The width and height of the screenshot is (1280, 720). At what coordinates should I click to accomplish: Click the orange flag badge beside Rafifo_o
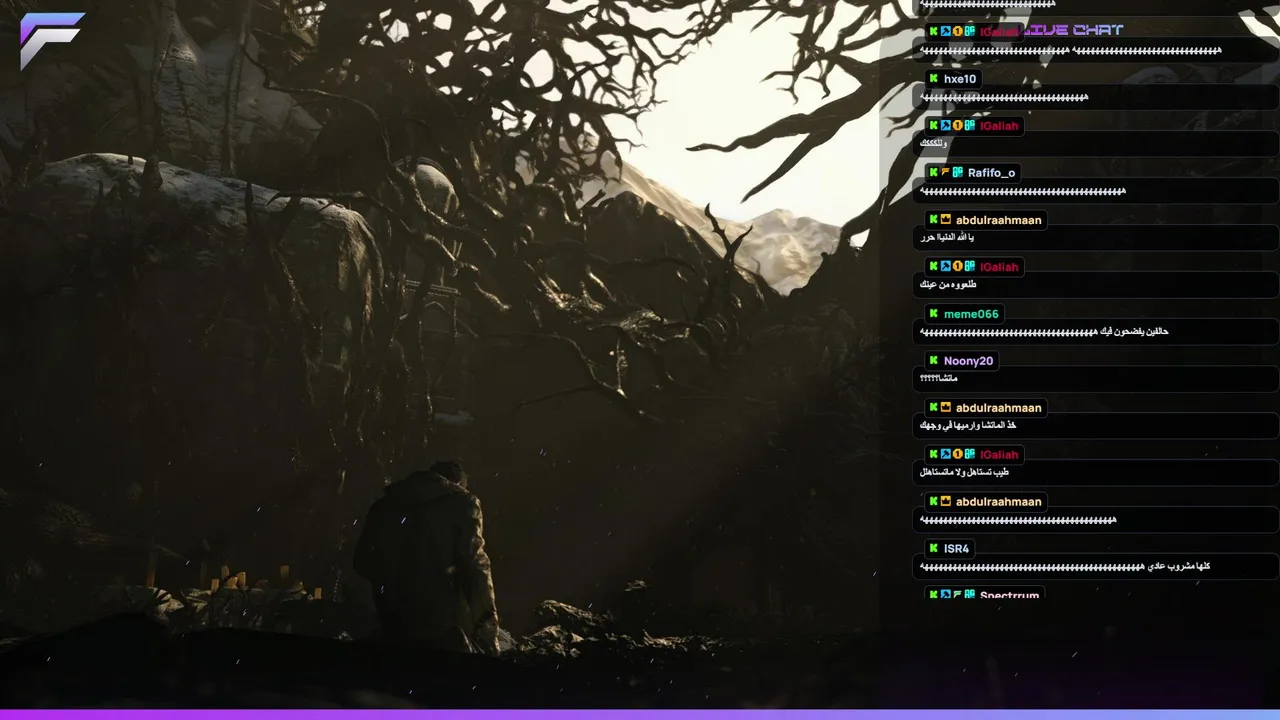946,173
